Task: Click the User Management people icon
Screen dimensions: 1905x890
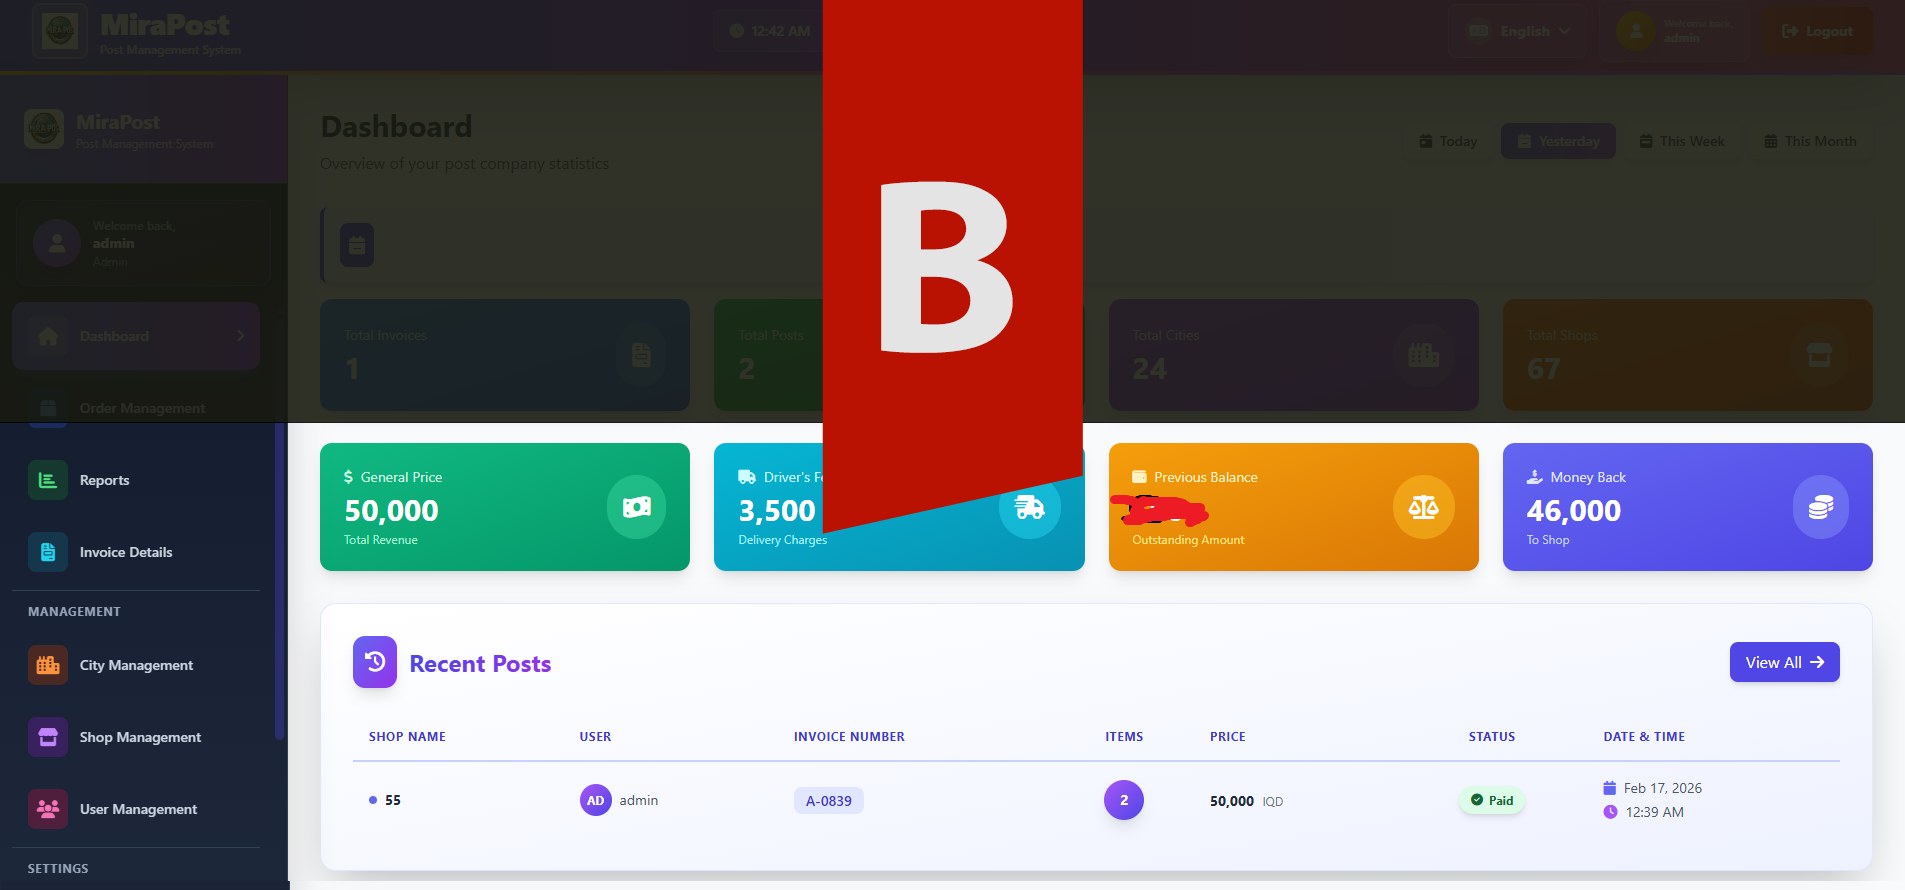Action: 48,809
